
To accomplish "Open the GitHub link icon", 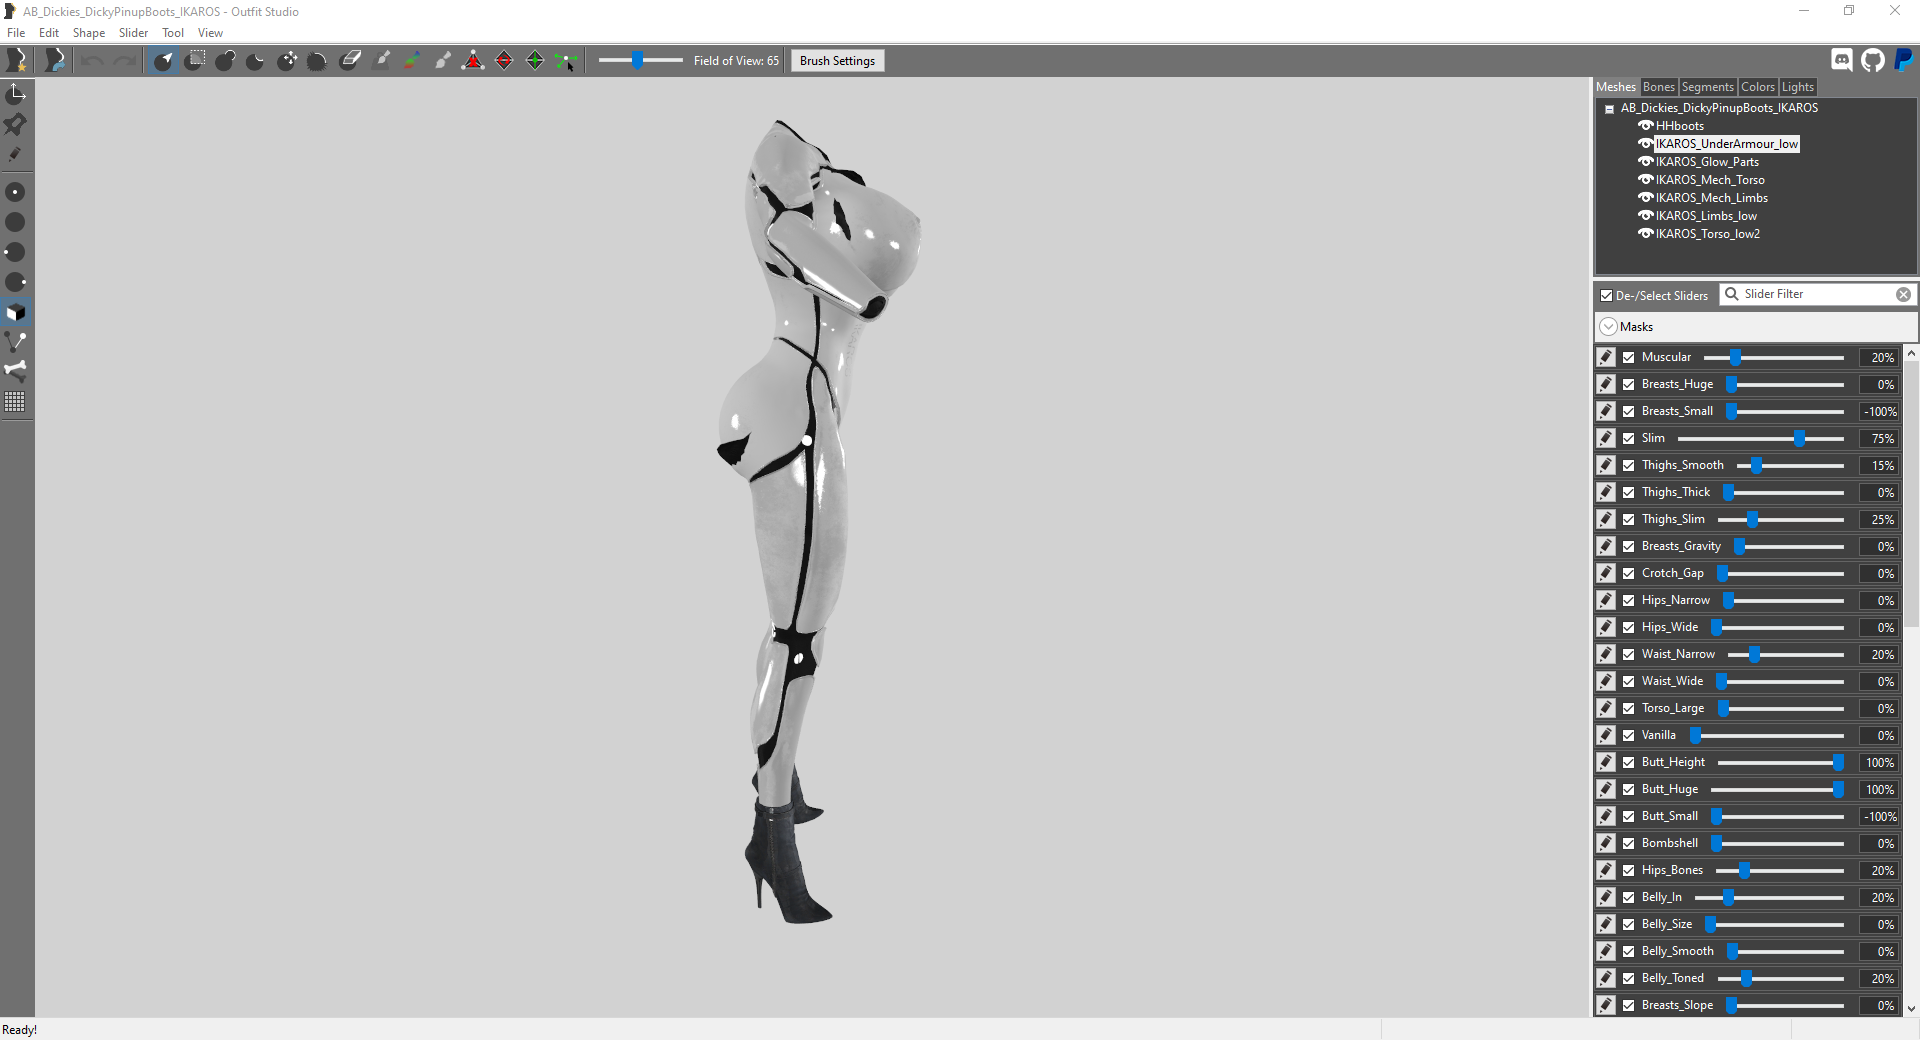I will click(1873, 60).
